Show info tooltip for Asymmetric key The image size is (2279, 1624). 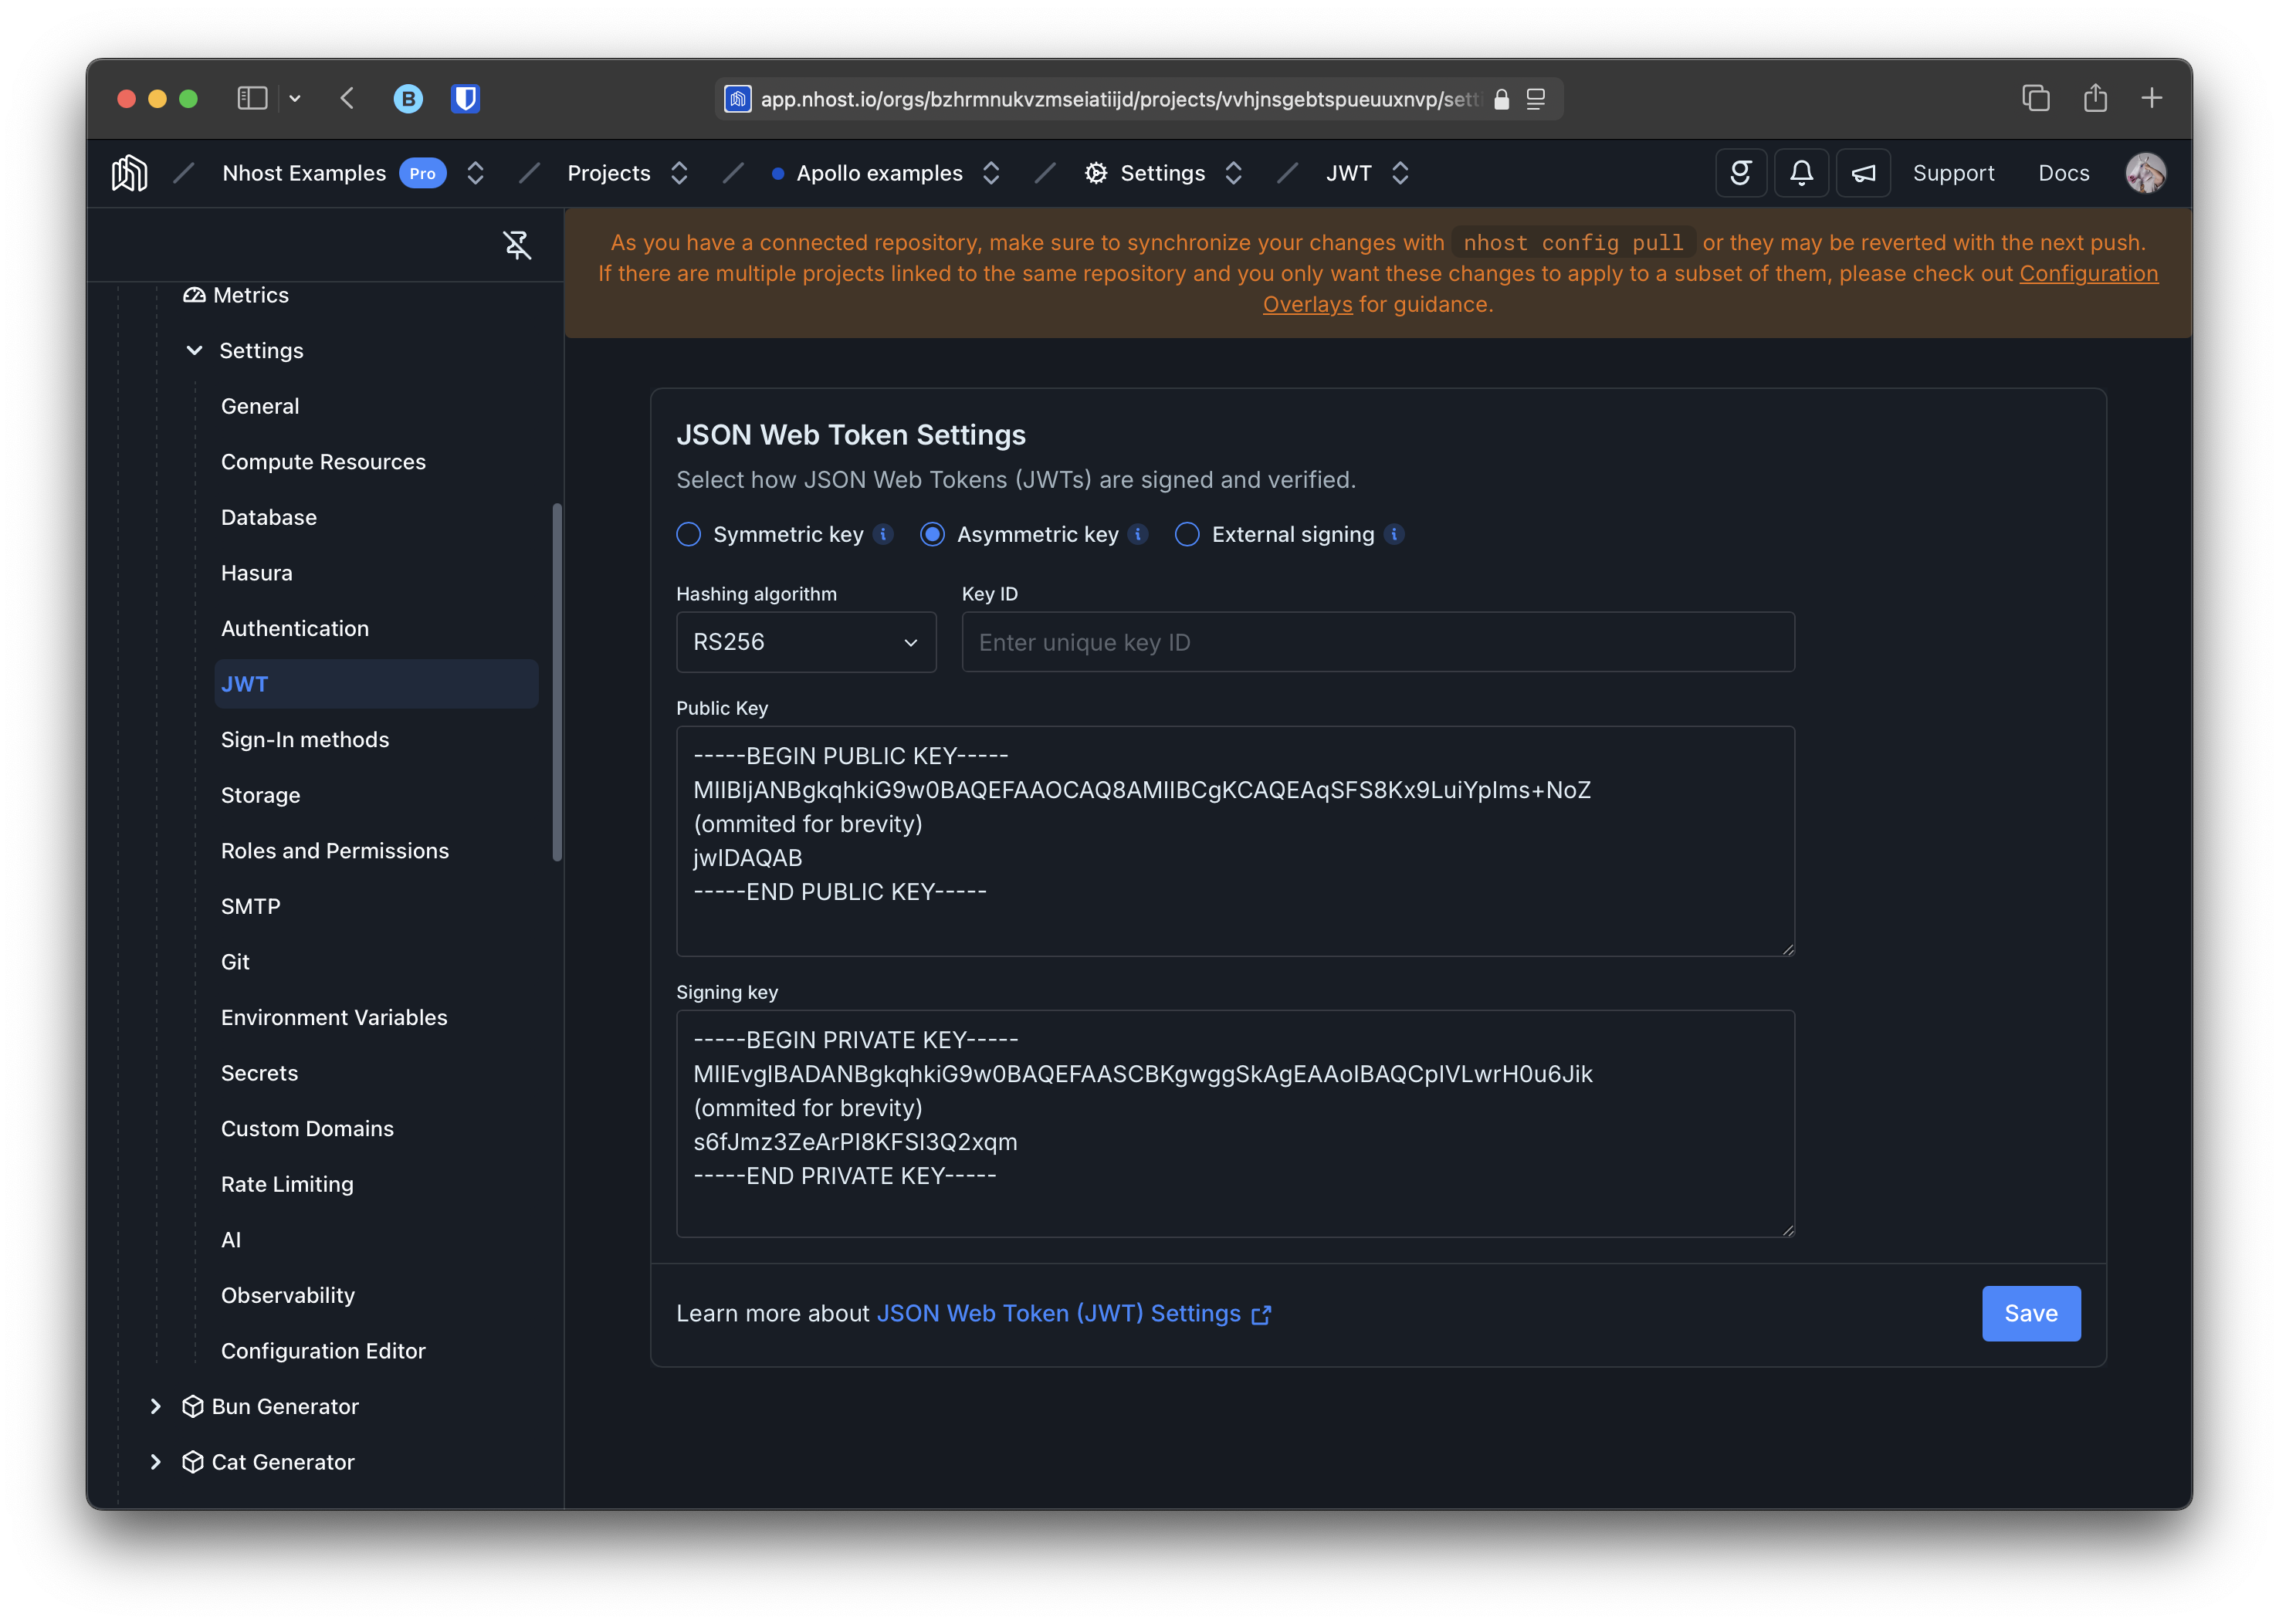point(1138,534)
